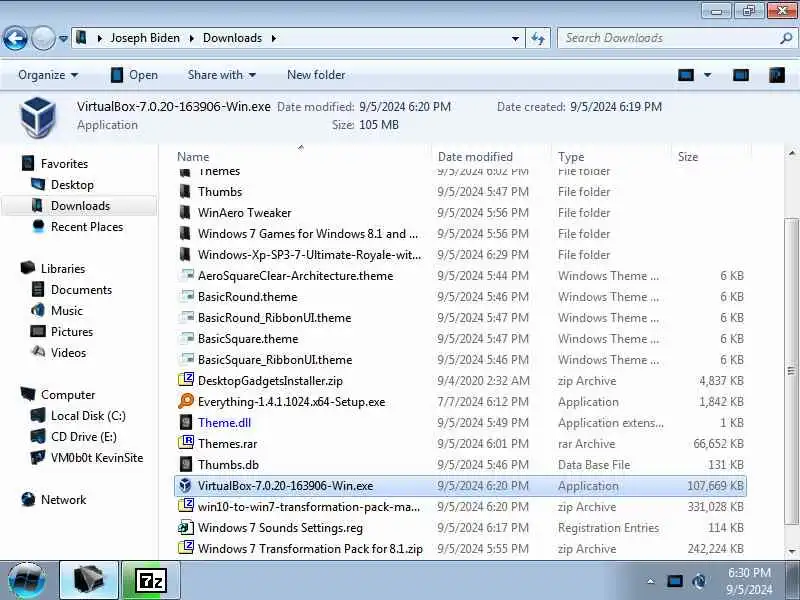The width and height of the screenshot is (800, 600).
Task: Click the Back navigation arrow
Action: pyautogui.click(x=15, y=38)
